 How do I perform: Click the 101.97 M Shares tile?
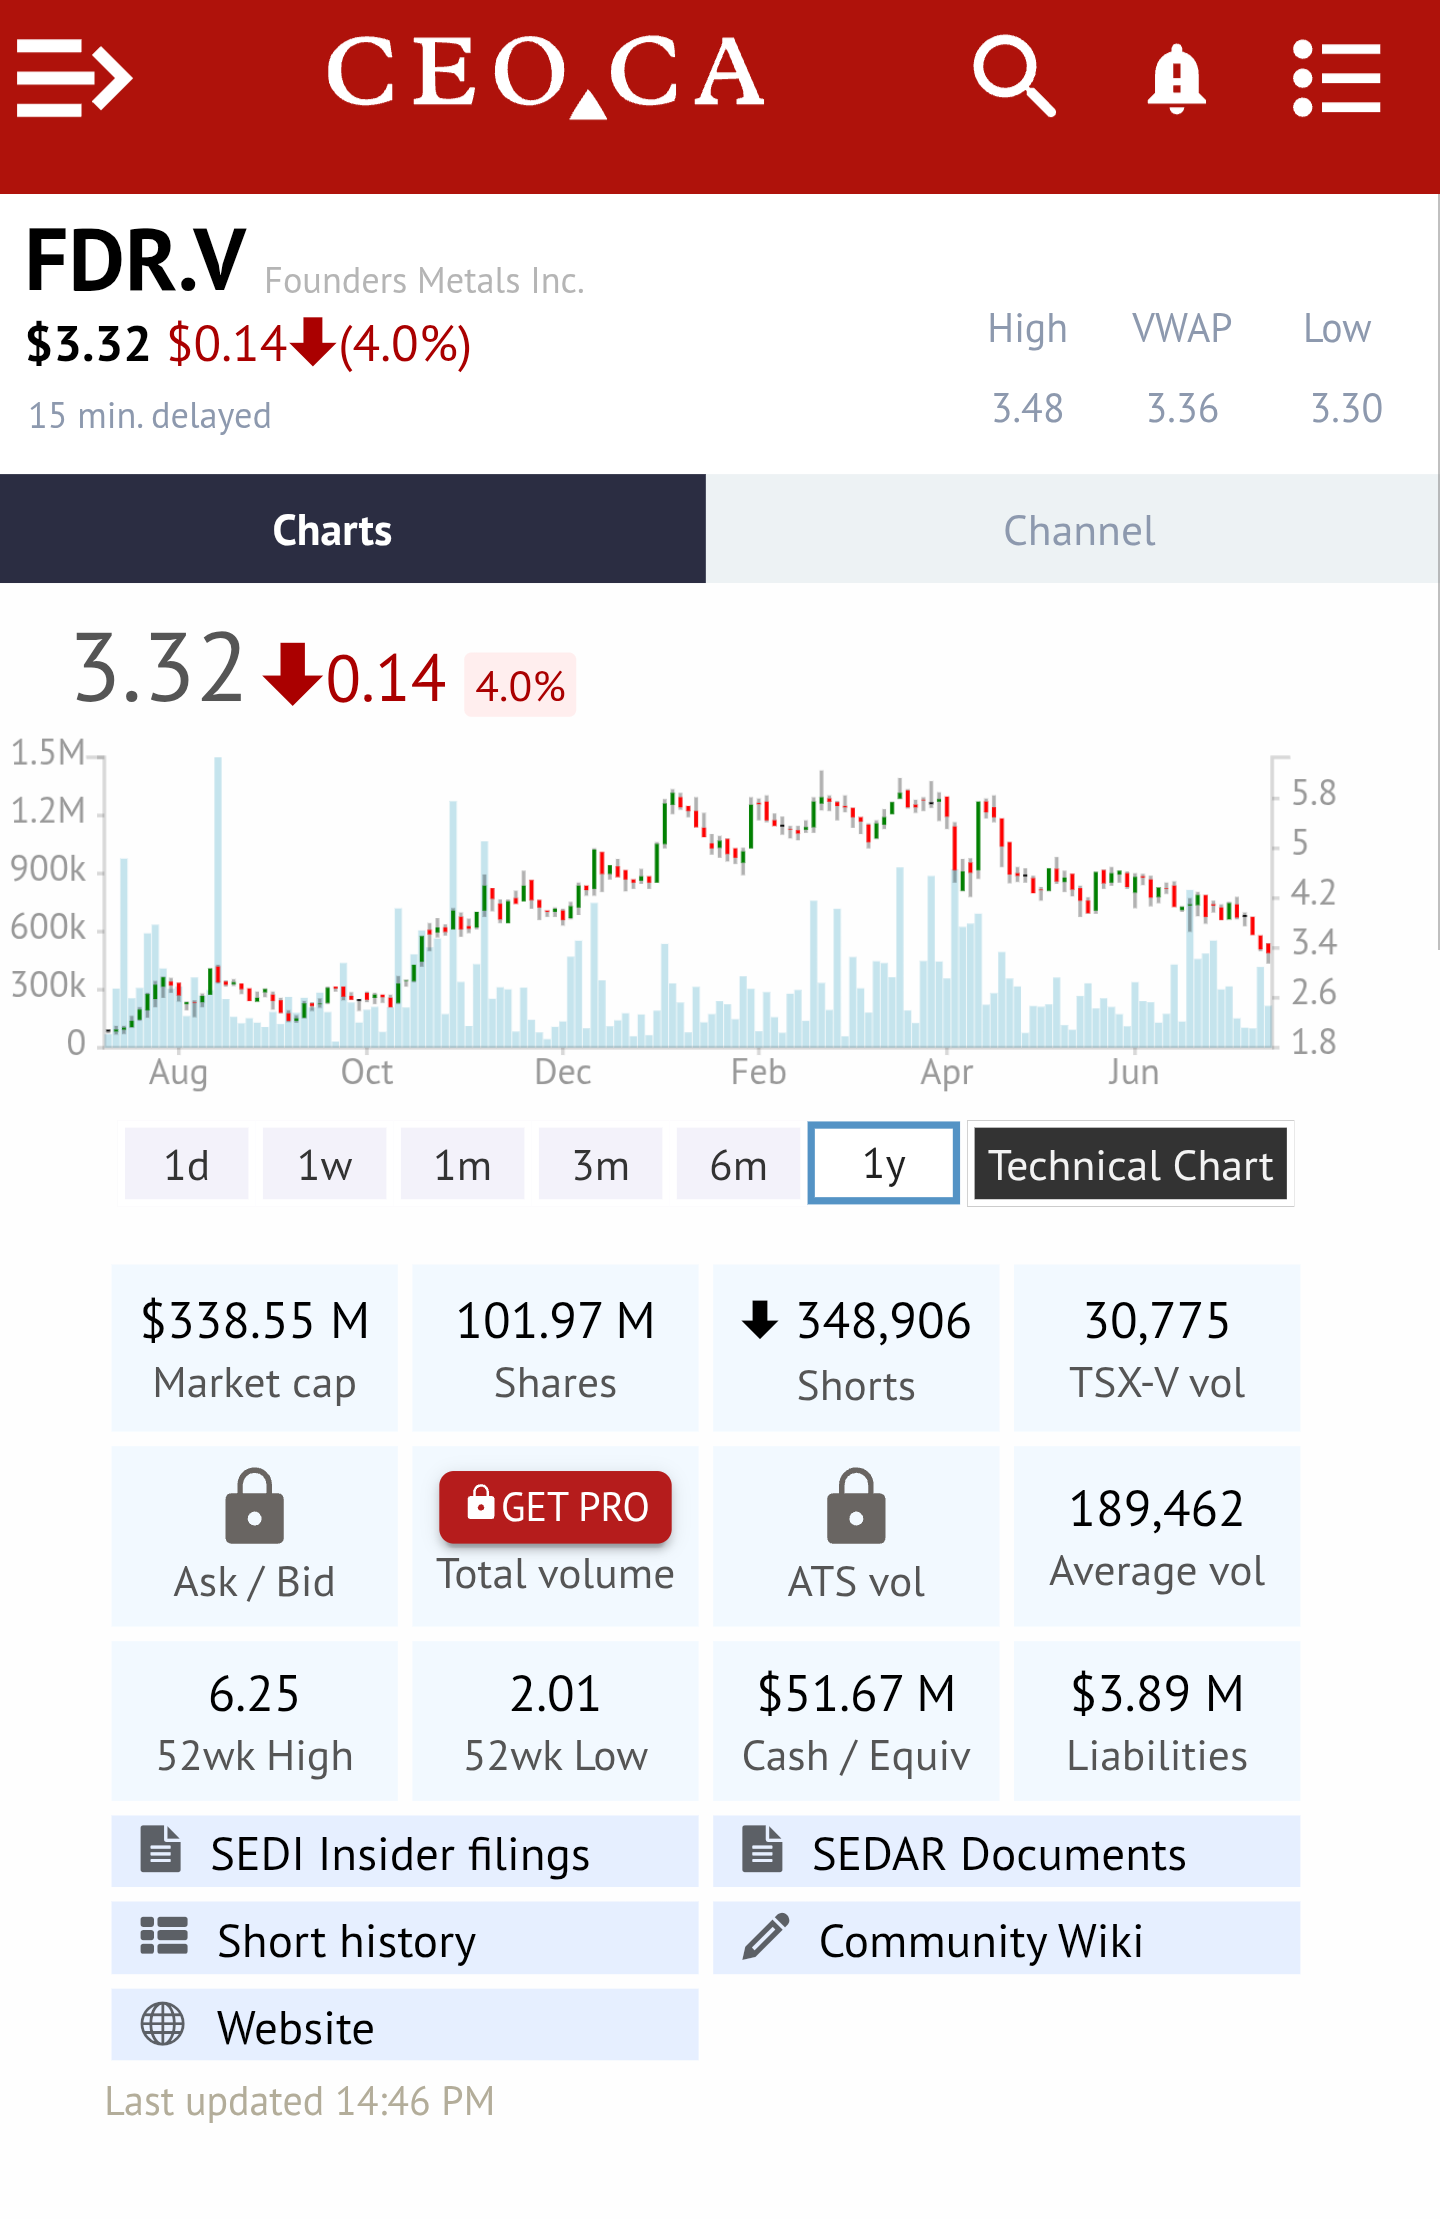(555, 1348)
